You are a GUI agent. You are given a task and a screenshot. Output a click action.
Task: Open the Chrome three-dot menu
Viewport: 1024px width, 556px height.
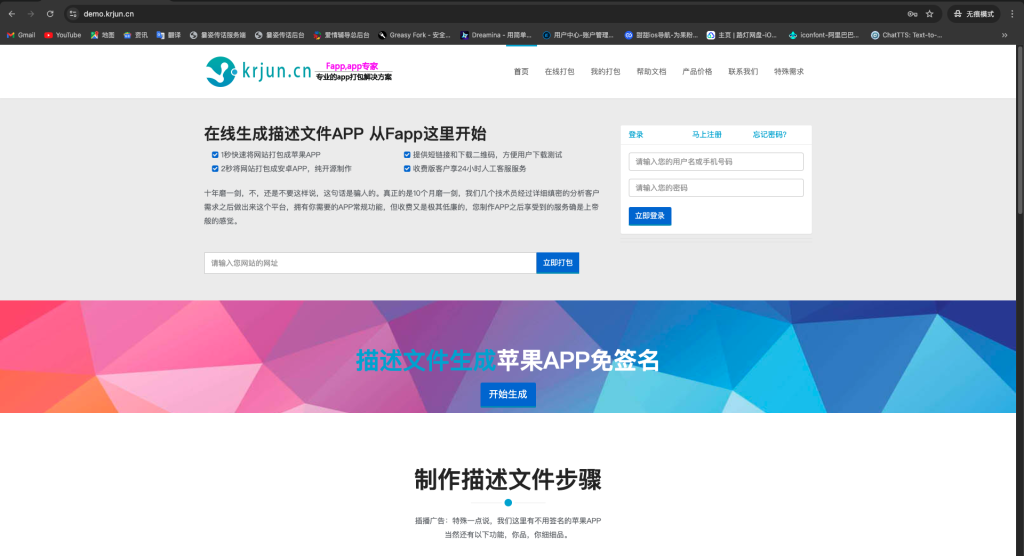coord(1012,14)
